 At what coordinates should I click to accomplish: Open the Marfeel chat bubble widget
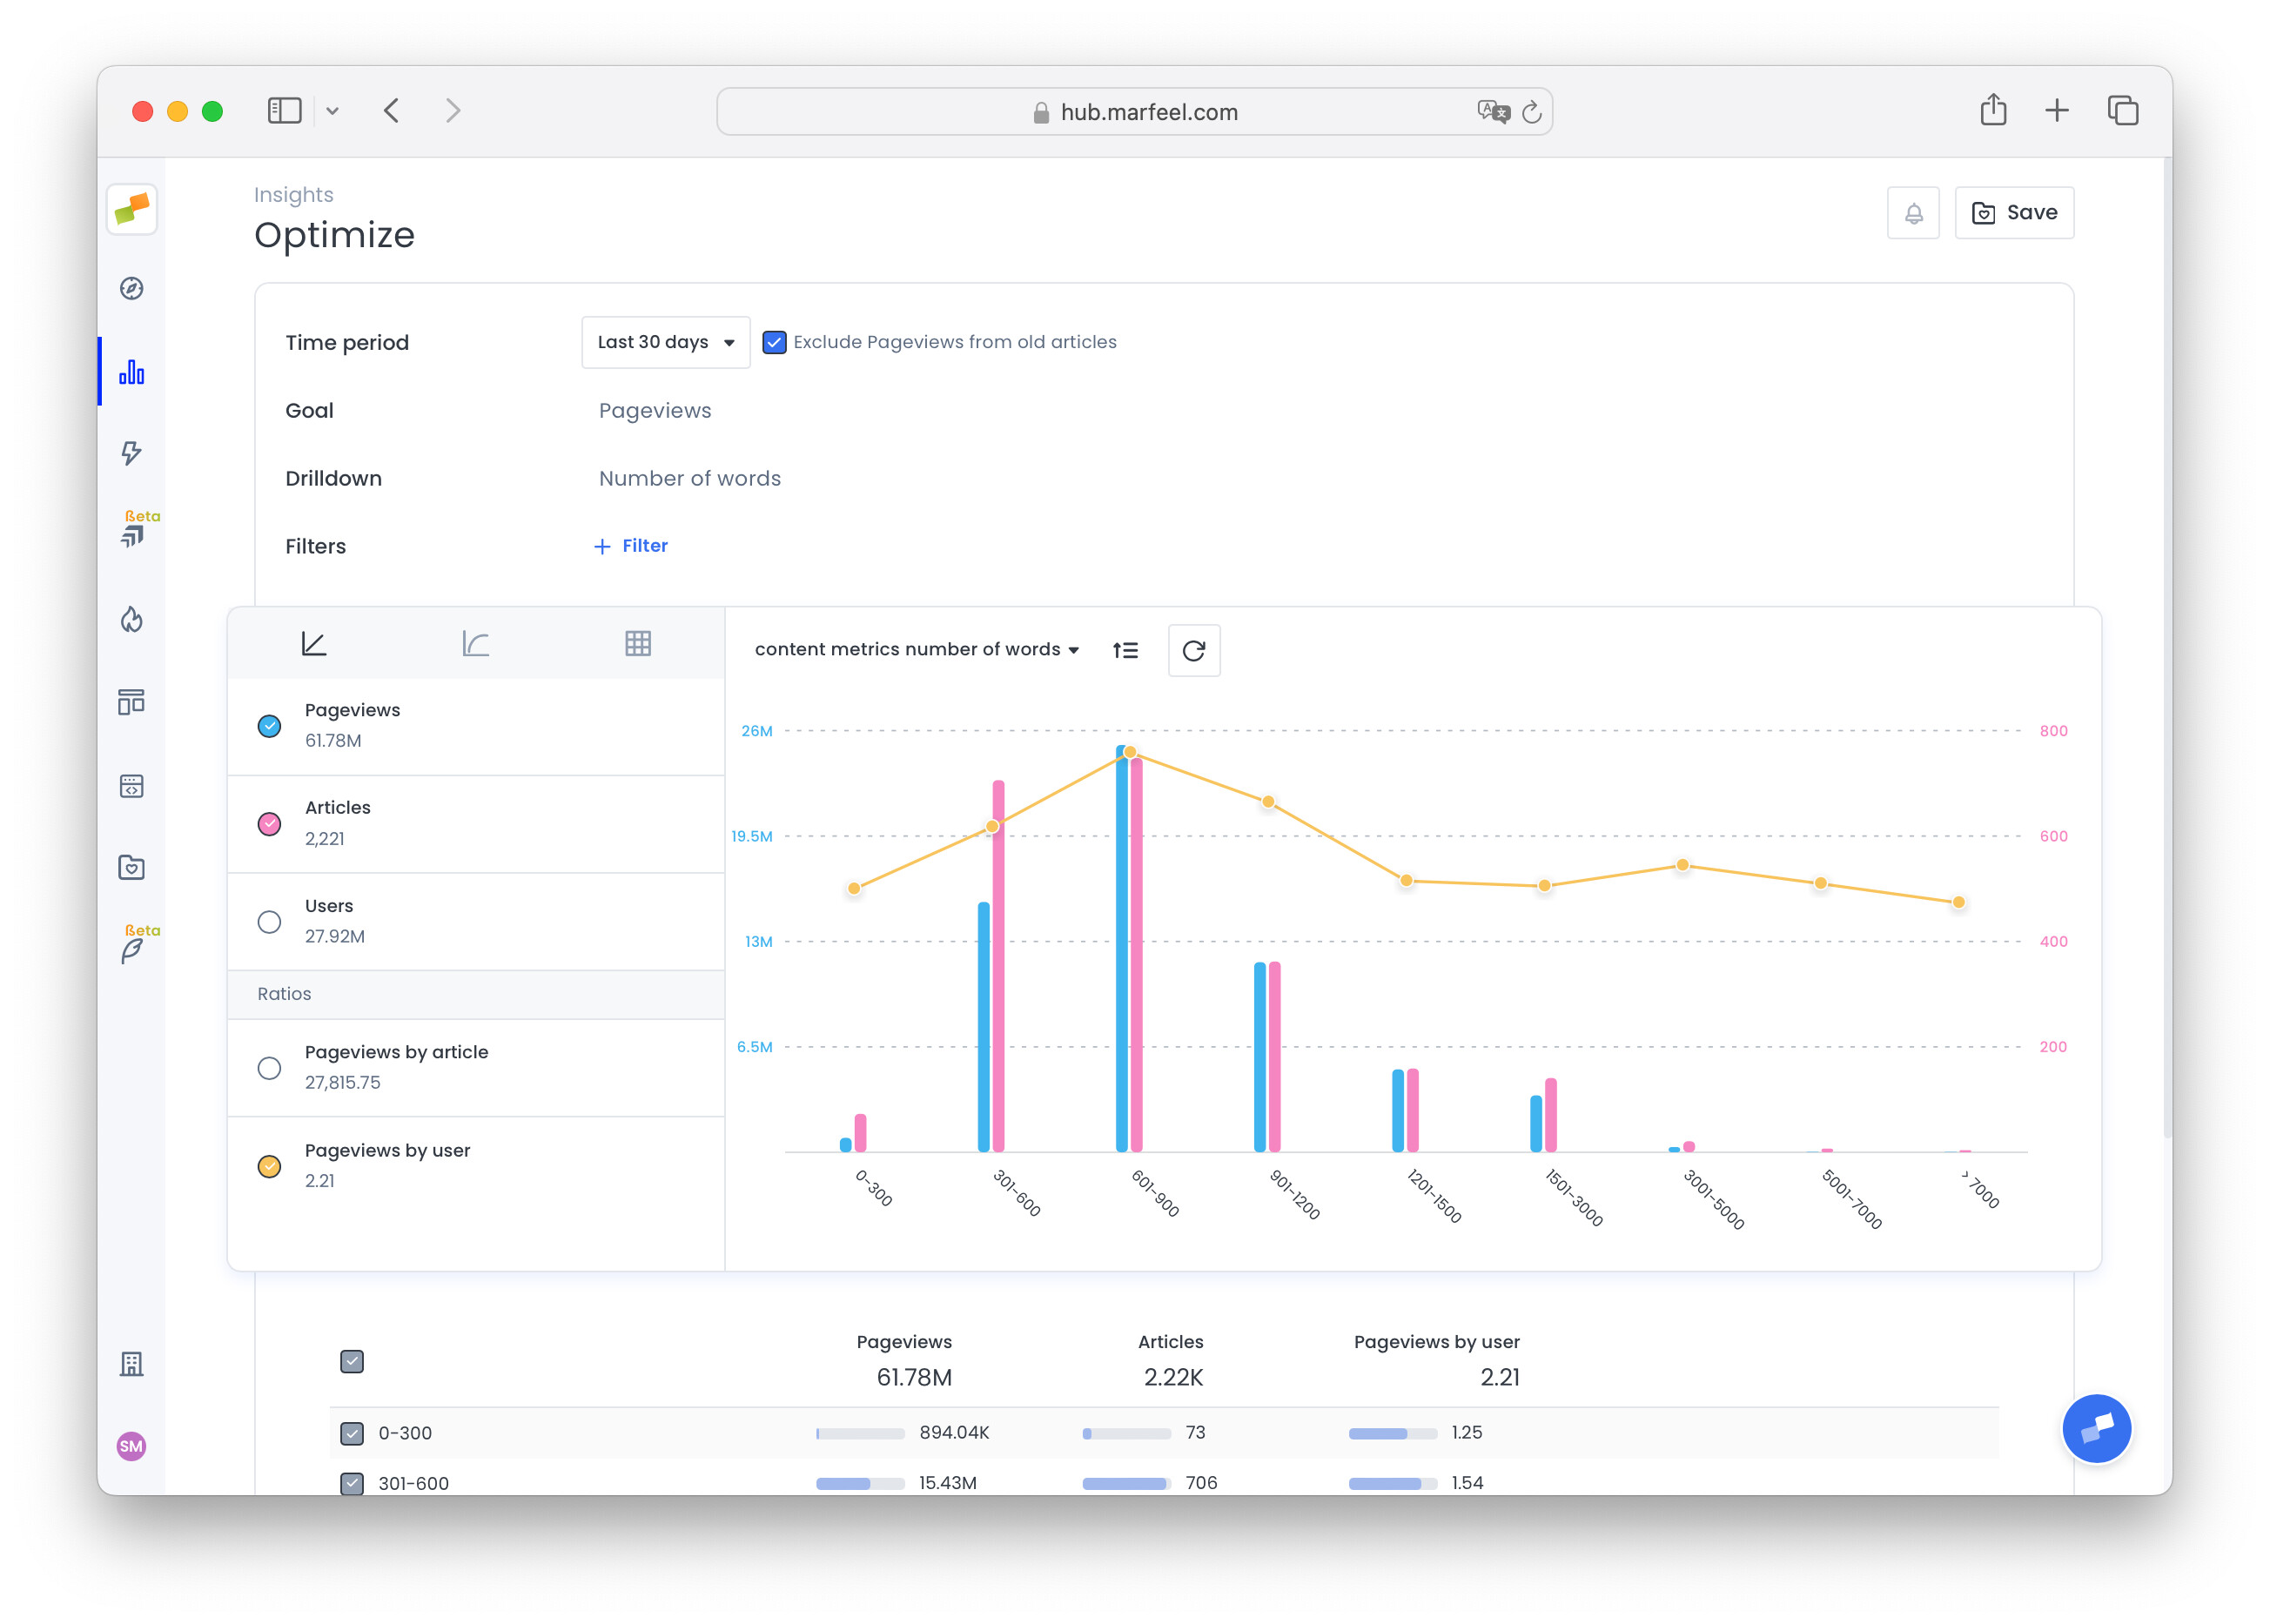(x=2096, y=1427)
